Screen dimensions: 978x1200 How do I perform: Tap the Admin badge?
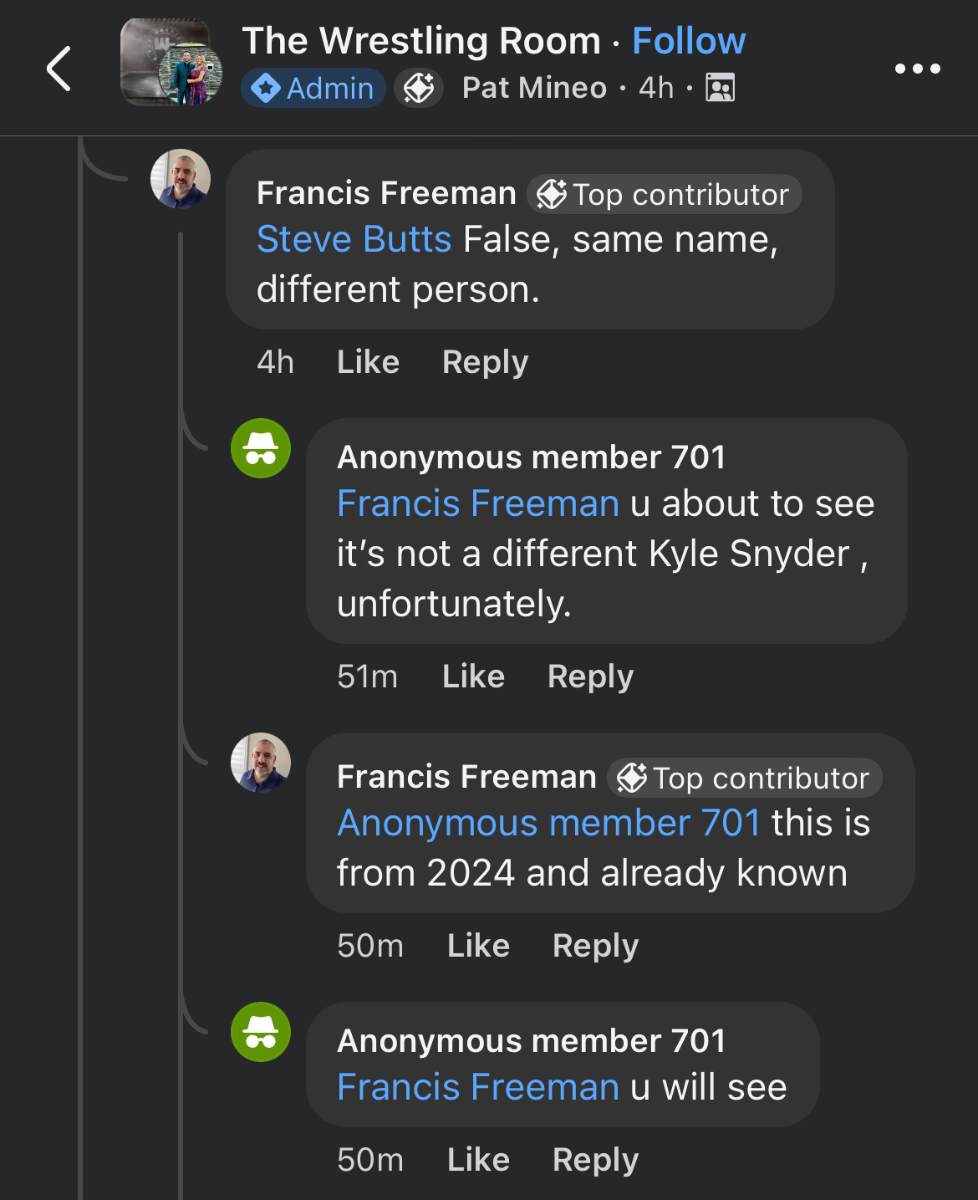(x=313, y=88)
